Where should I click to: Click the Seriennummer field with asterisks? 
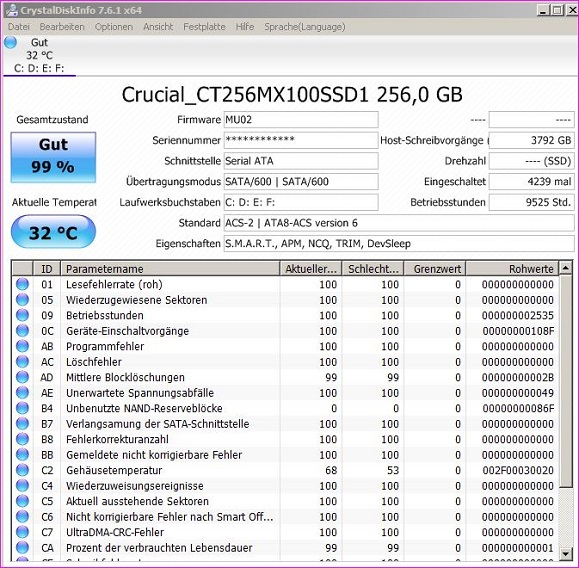tap(301, 140)
